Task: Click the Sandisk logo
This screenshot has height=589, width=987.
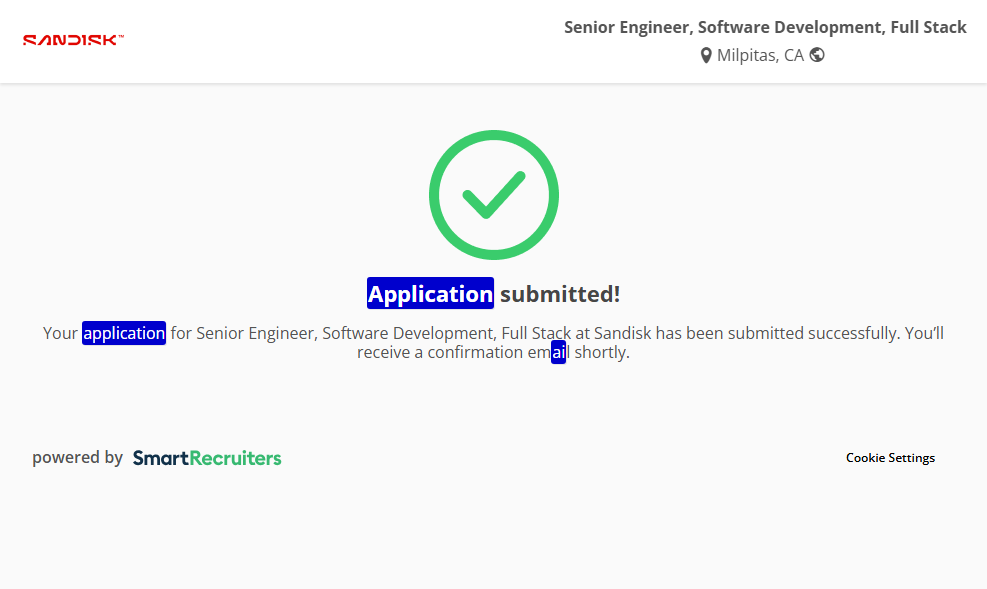Action: pyautogui.click(x=73, y=41)
